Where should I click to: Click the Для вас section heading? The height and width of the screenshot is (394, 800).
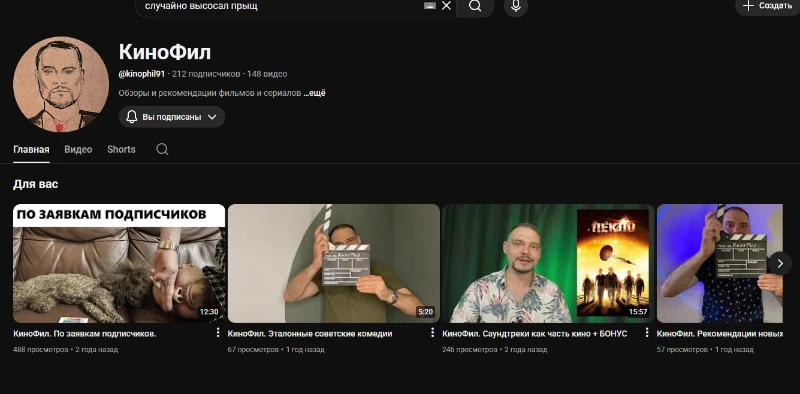36,184
